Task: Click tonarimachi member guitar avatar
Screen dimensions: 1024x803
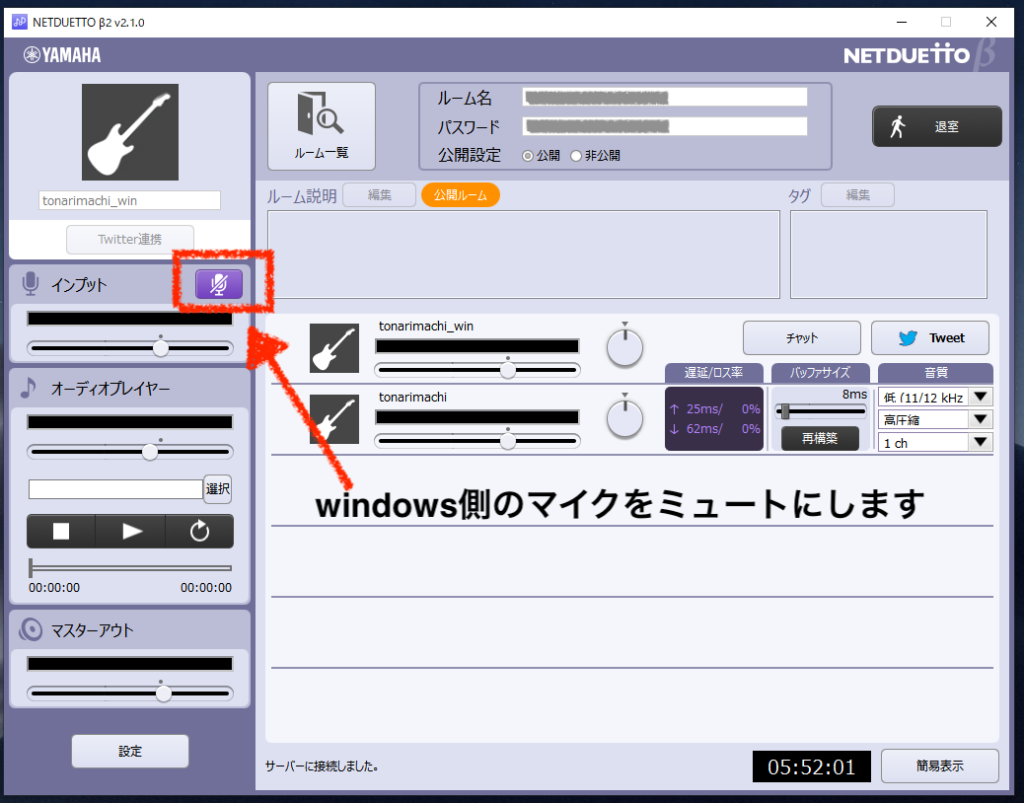Action: click(x=334, y=419)
